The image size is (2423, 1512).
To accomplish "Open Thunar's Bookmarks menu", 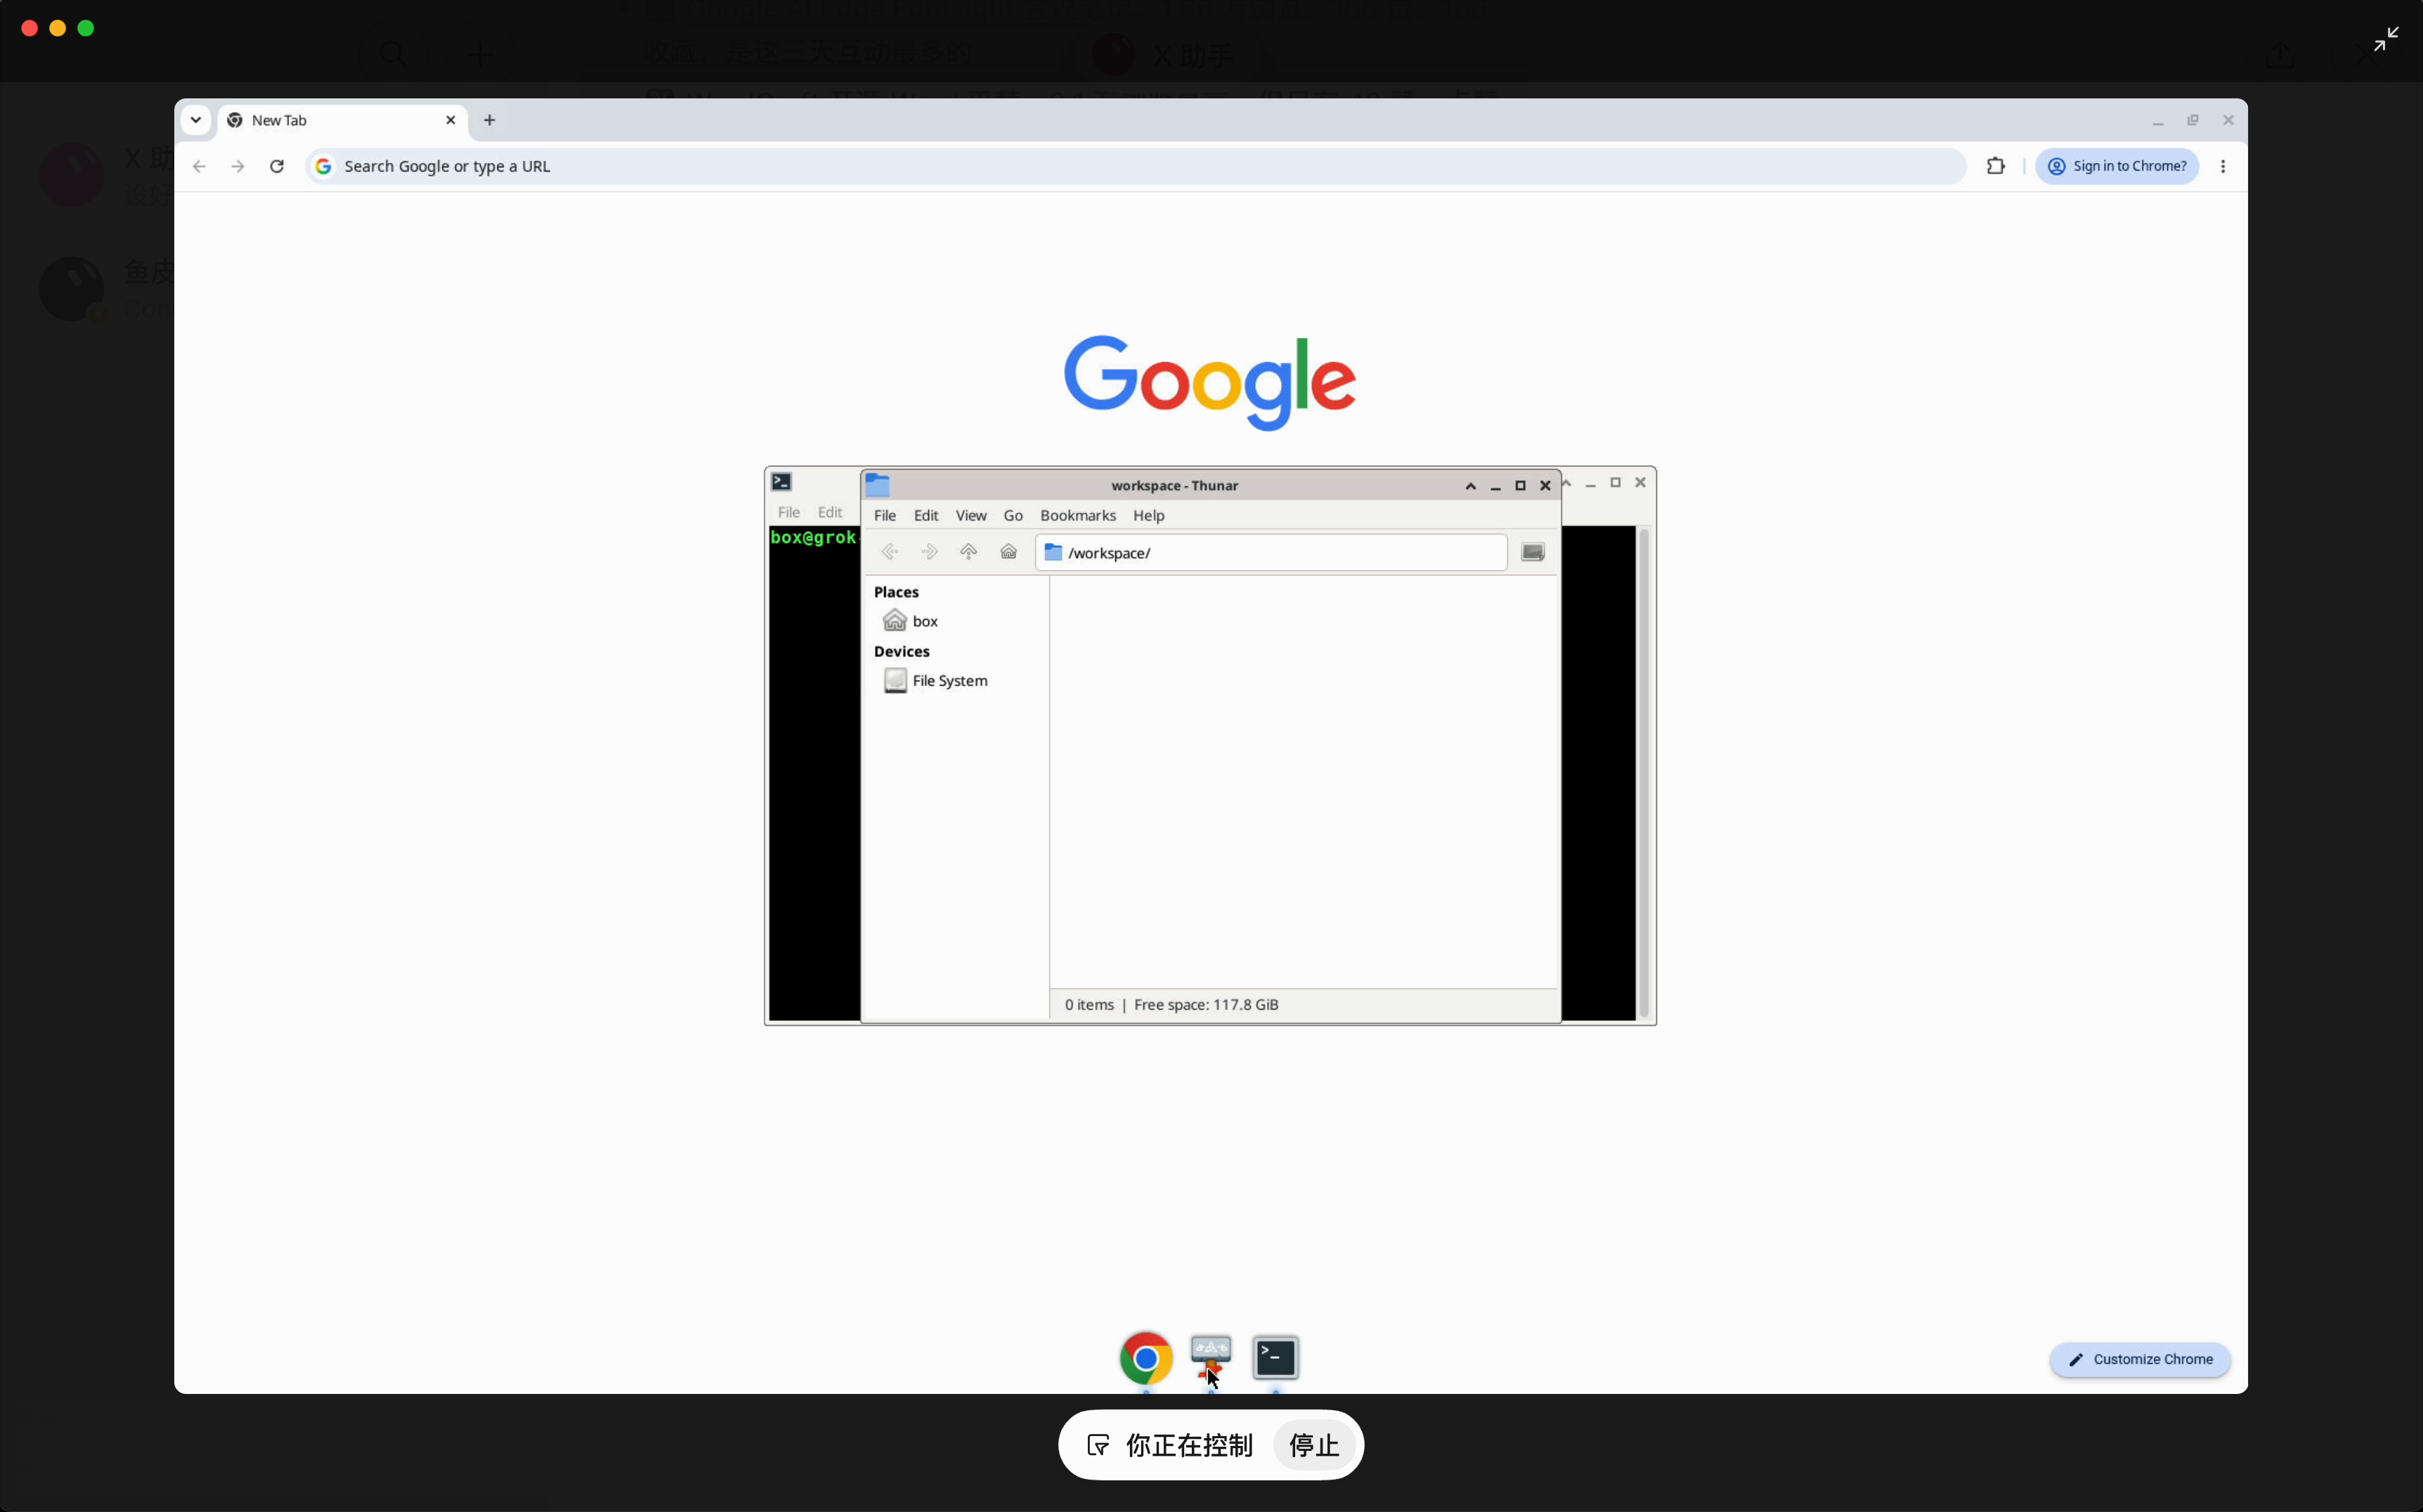I will click(1077, 515).
